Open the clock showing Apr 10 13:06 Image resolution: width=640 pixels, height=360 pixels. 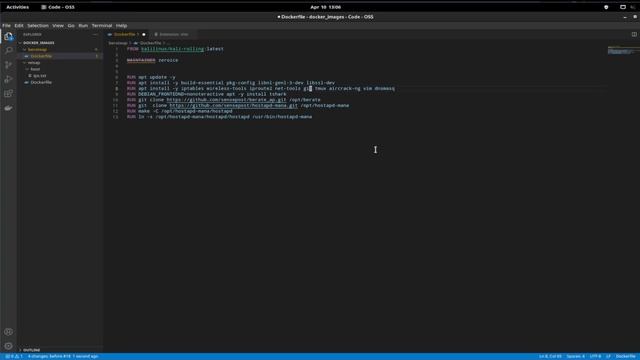325,7
